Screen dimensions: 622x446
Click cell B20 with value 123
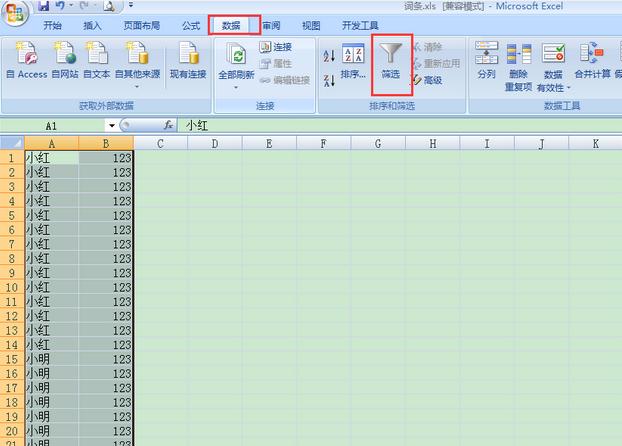pos(106,431)
